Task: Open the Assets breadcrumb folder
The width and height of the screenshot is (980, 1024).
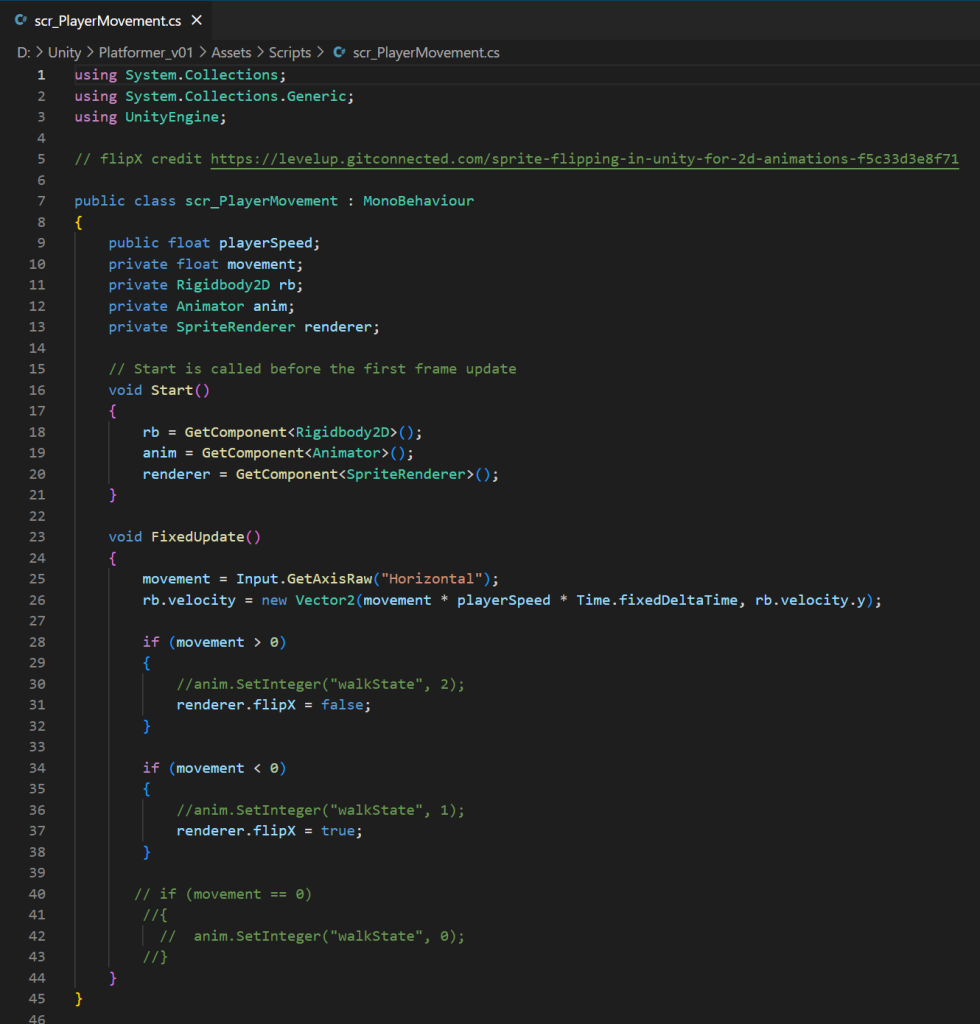Action: (229, 52)
